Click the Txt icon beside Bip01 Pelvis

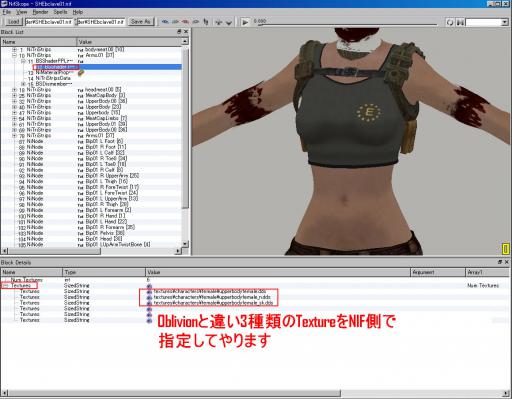tap(80, 233)
